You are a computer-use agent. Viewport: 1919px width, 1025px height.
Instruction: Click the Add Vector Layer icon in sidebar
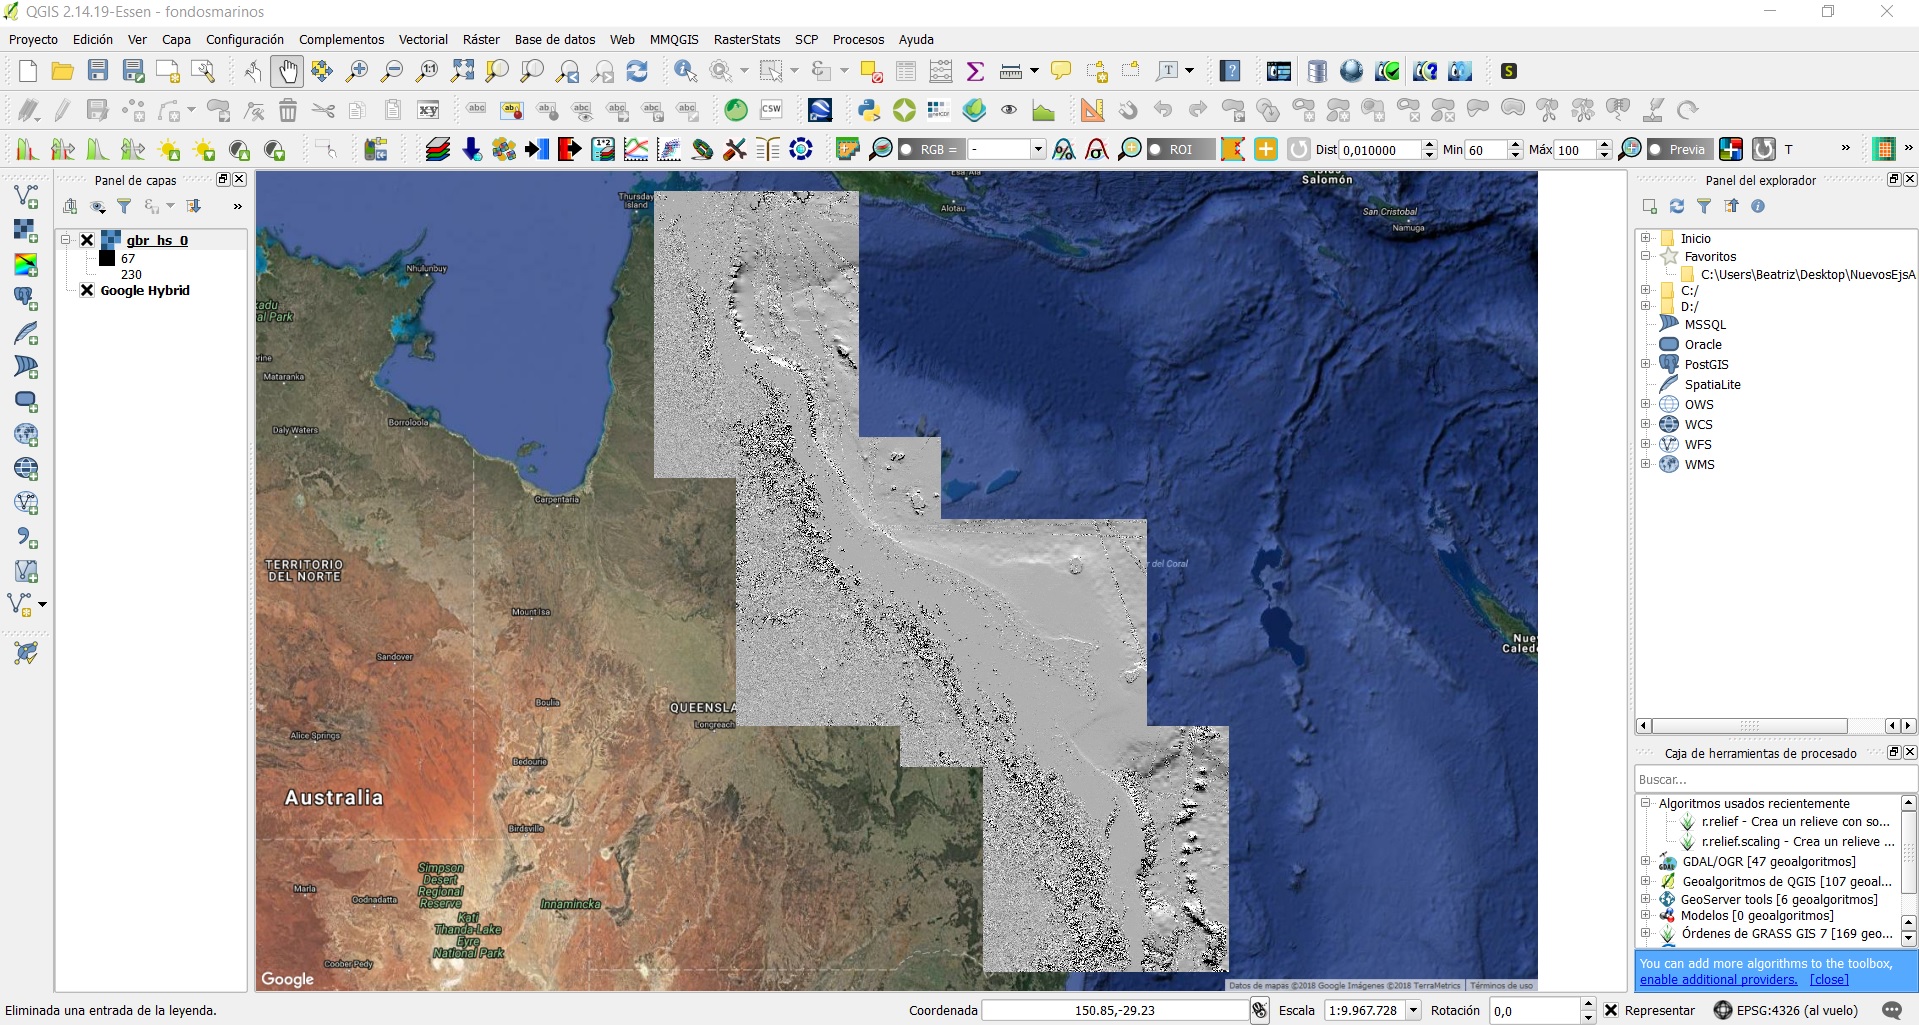[26, 196]
